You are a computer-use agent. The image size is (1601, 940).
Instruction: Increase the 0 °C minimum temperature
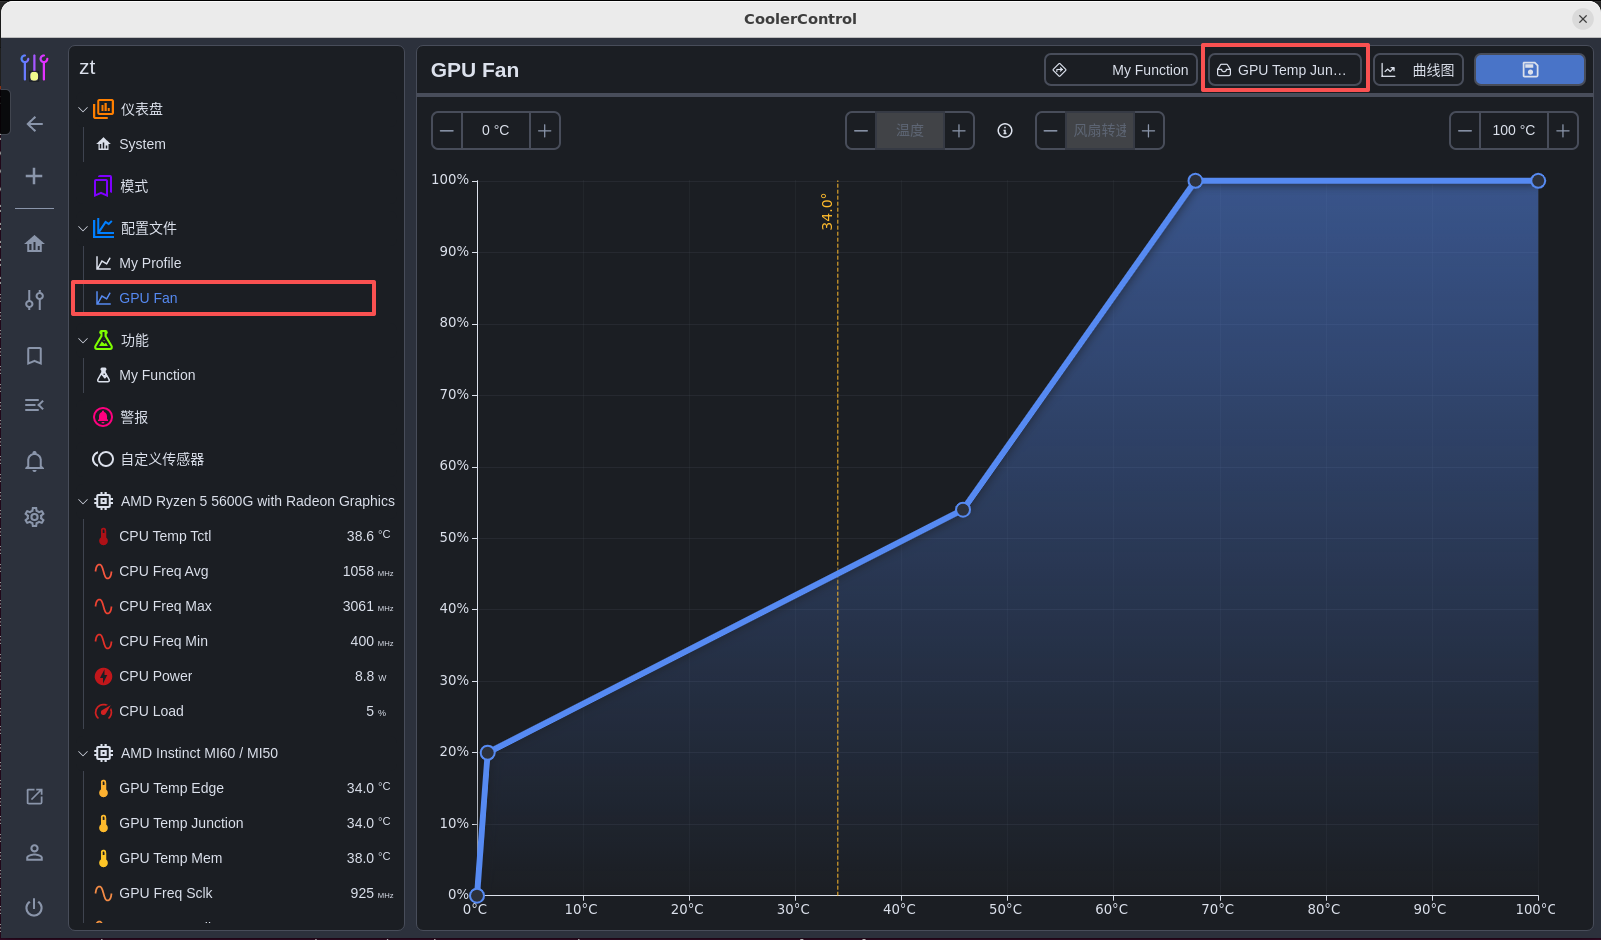point(544,130)
